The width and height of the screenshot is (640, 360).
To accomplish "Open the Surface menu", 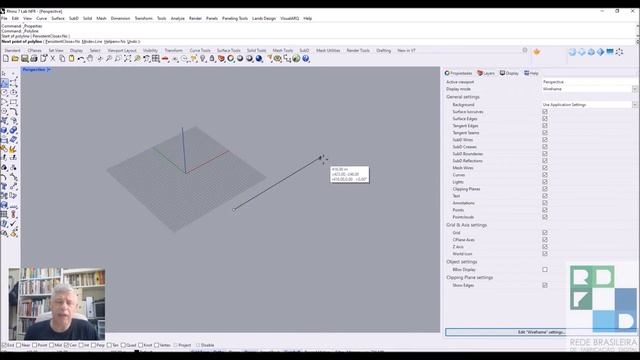I will (58, 18).
